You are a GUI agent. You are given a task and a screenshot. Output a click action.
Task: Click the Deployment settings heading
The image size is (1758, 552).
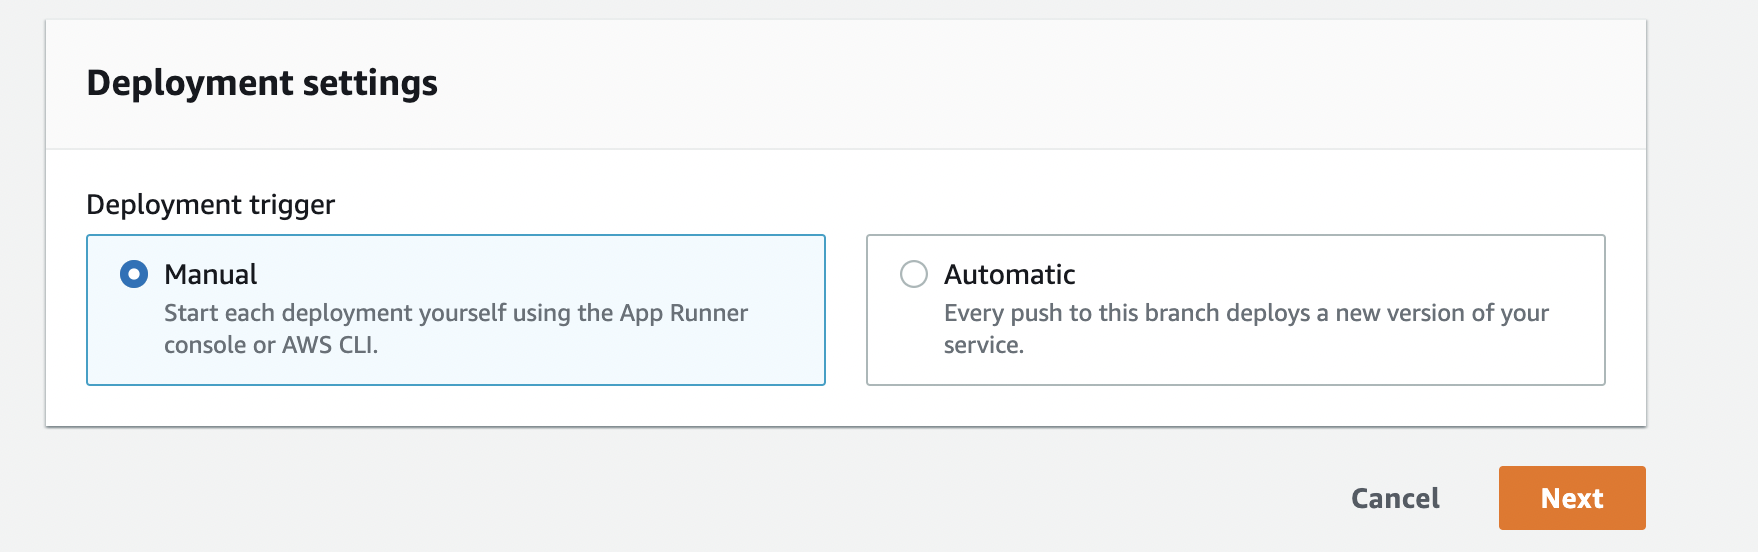click(262, 83)
